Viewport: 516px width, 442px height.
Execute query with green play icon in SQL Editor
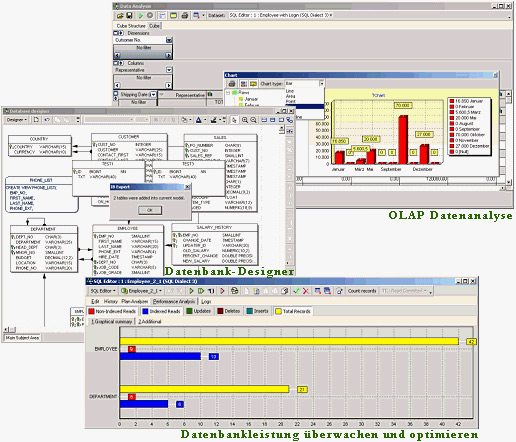(191, 291)
